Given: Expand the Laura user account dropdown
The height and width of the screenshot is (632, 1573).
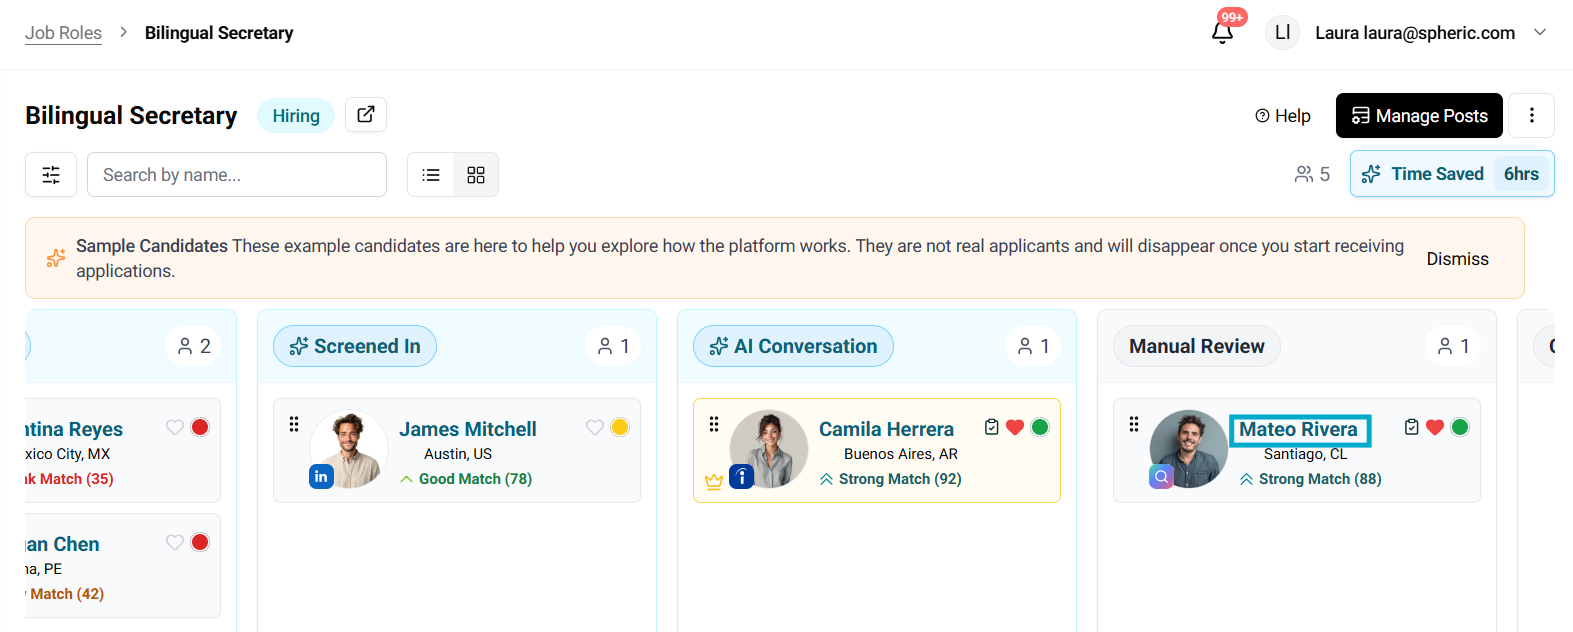Looking at the screenshot, I should coord(1540,32).
